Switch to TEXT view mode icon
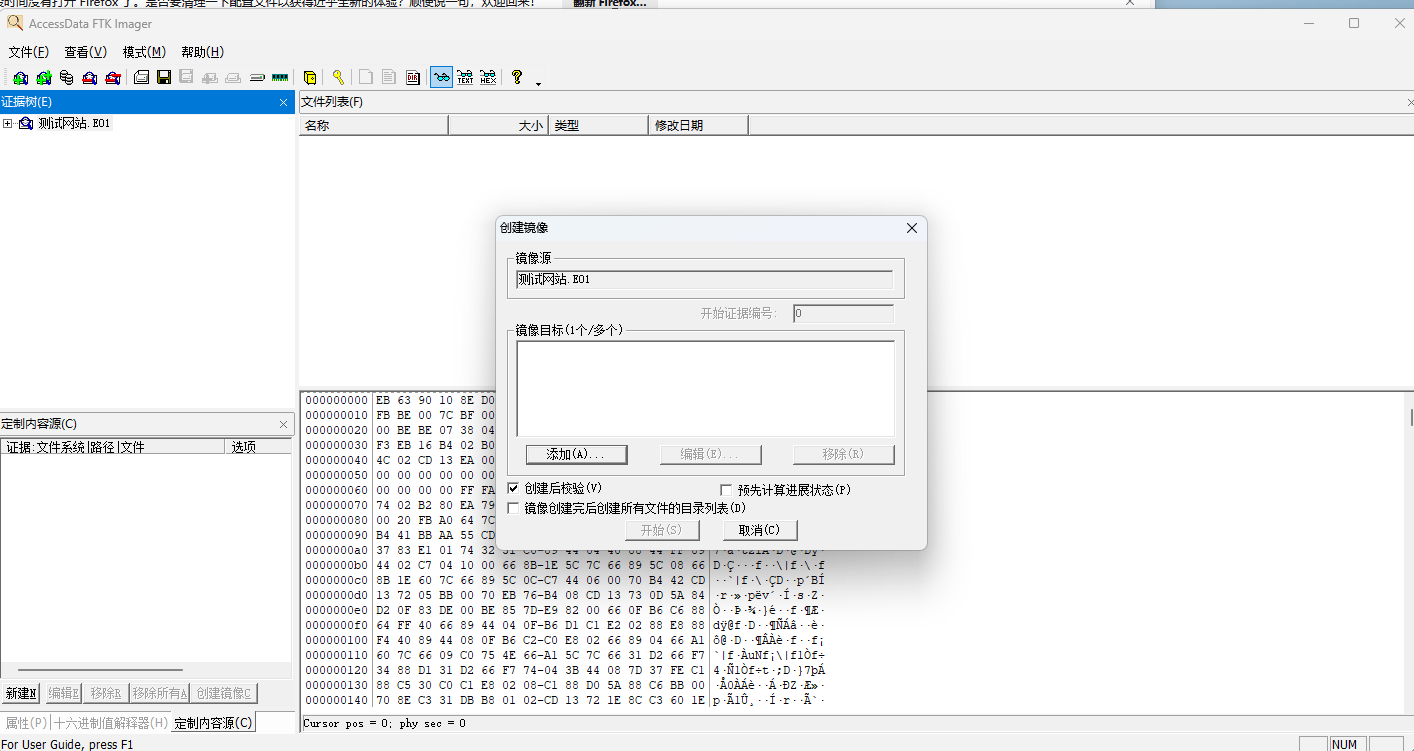This screenshot has width=1414, height=751. coord(465,77)
